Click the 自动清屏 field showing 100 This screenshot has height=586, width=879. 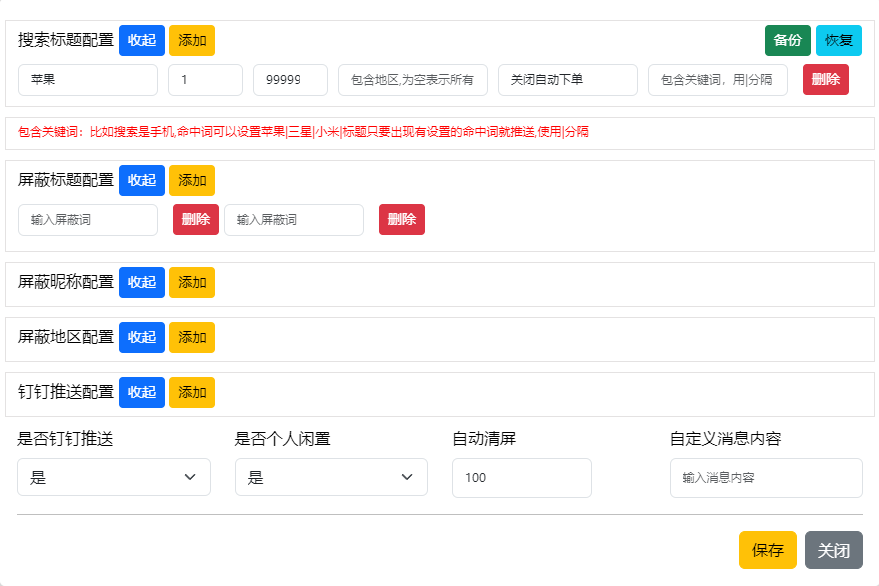[522, 478]
